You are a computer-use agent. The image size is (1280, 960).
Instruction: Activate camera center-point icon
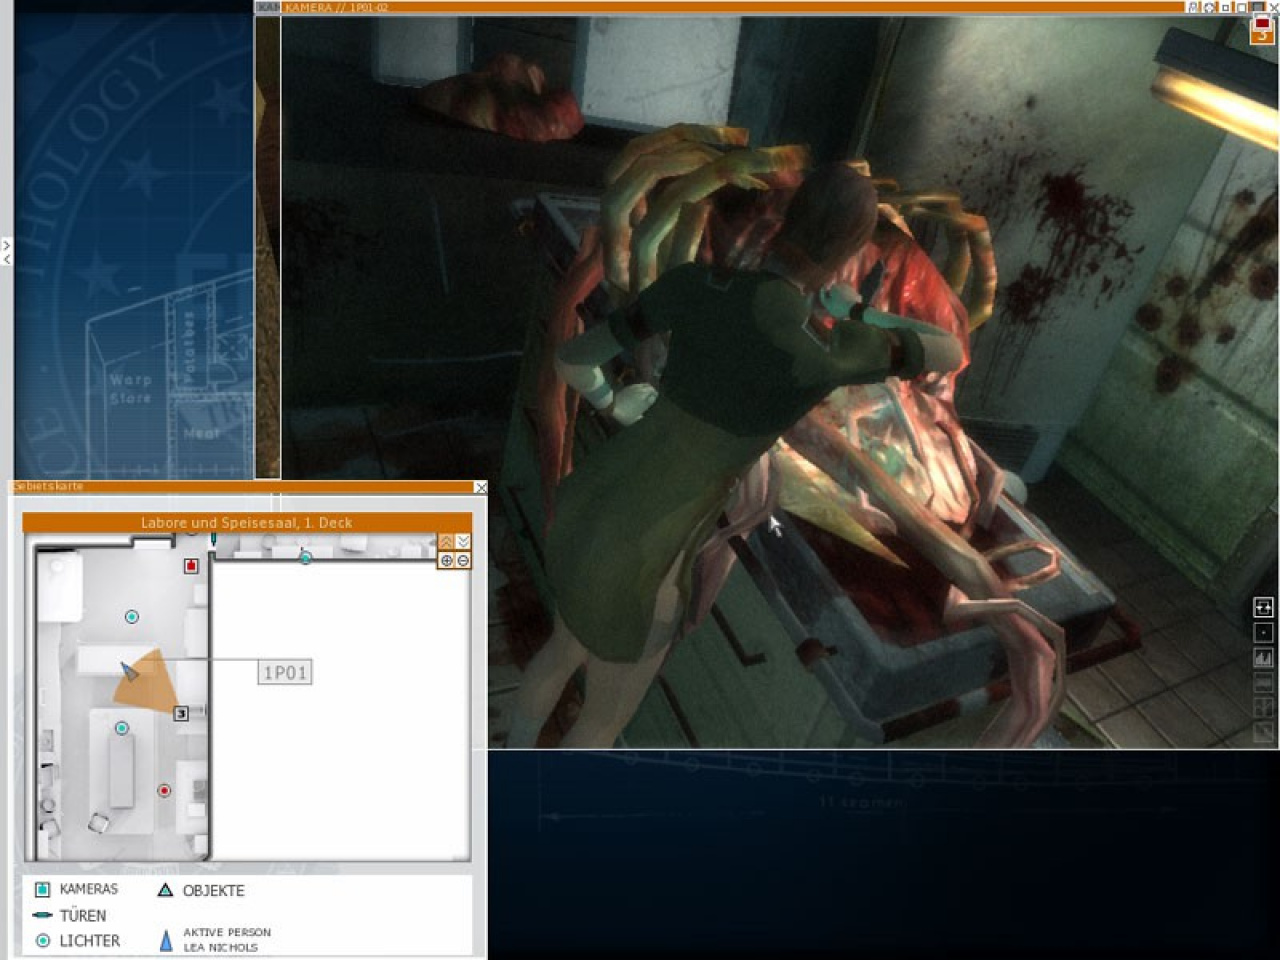click(x=1263, y=633)
